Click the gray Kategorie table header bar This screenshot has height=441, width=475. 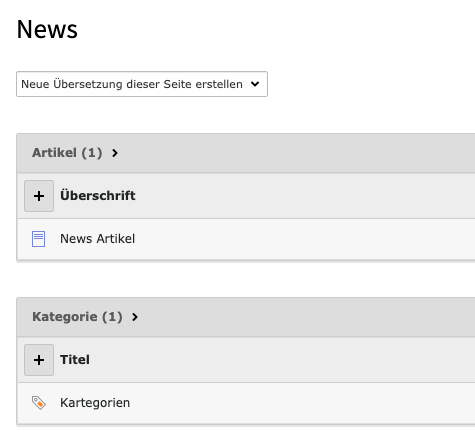[246, 317]
